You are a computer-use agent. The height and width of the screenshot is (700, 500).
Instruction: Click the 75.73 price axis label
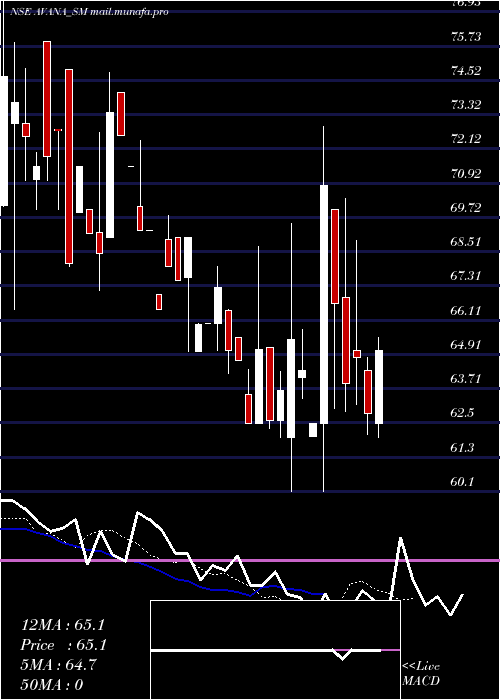[x=466, y=37]
